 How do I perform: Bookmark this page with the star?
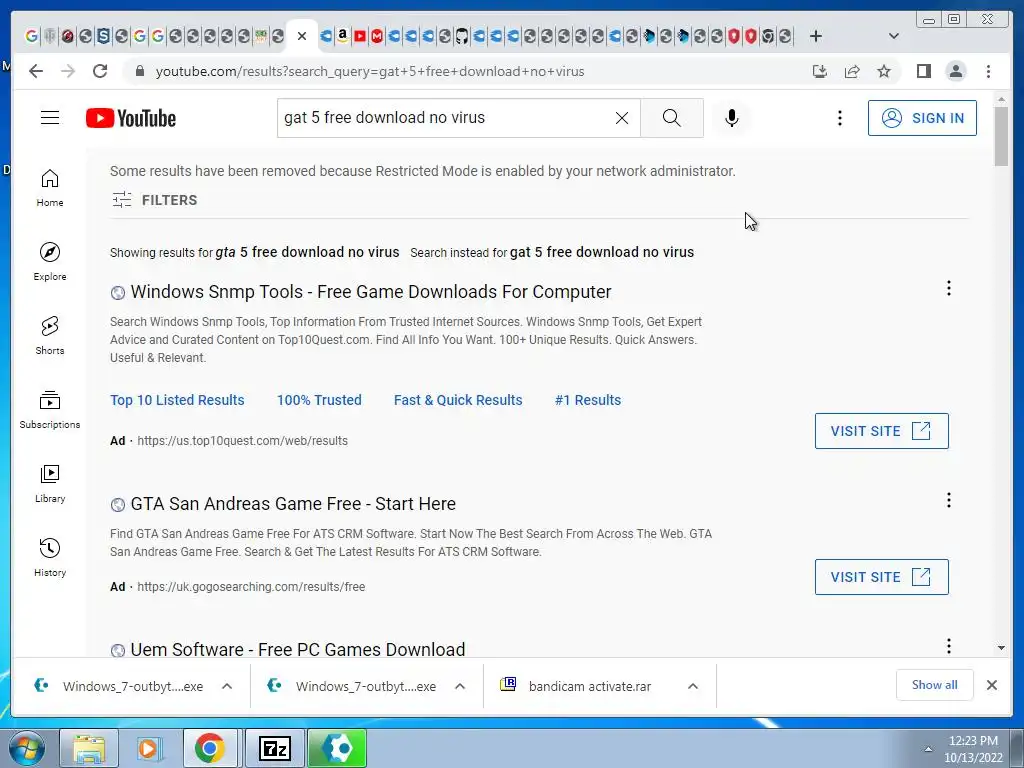click(x=884, y=71)
